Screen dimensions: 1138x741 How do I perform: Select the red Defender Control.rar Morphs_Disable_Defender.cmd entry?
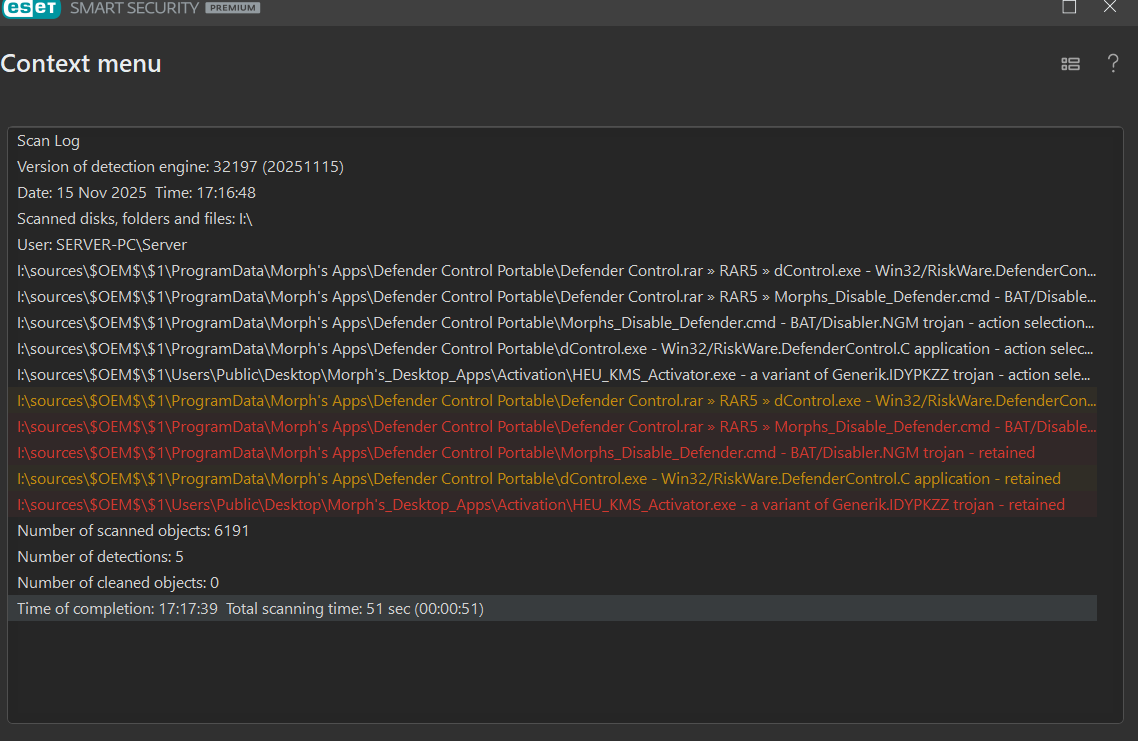click(556, 427)
